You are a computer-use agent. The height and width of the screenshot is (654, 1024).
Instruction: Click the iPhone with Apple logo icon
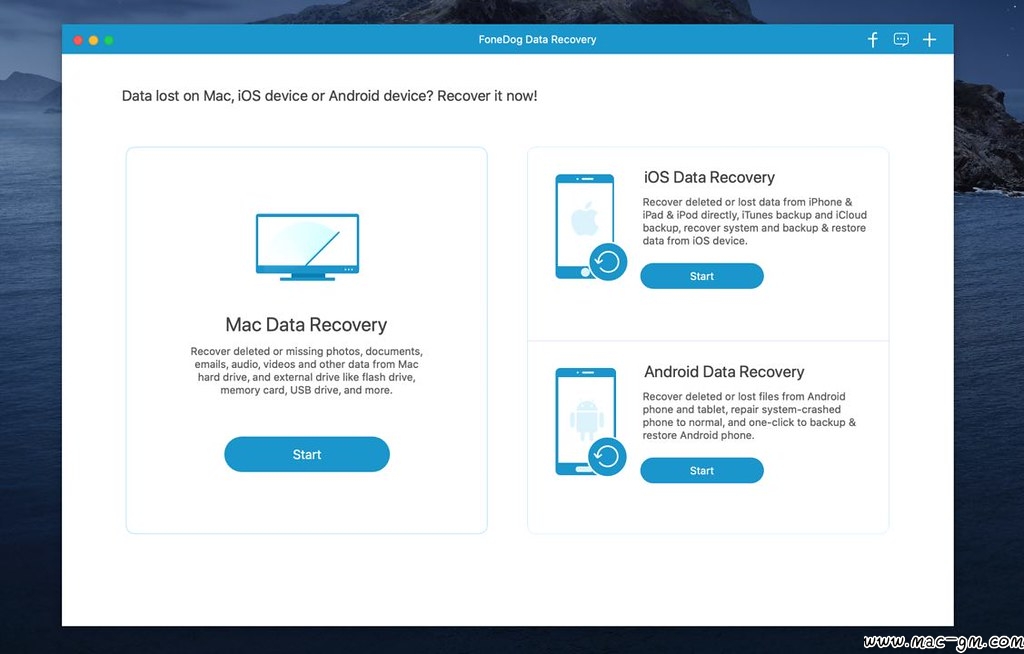click(x=590, y=227)
